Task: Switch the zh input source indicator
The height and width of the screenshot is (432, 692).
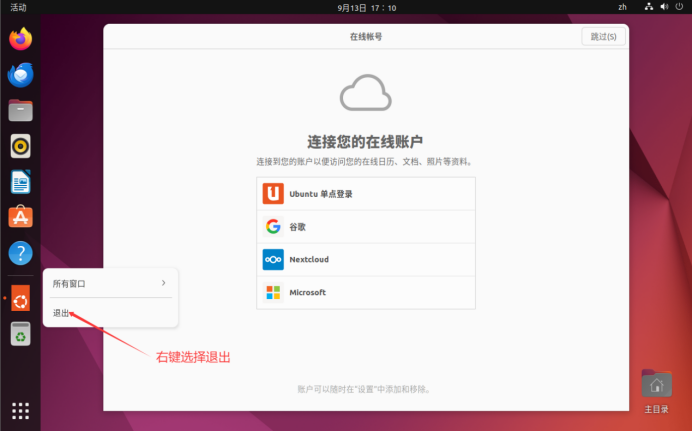Action: [x=622, y=7]
